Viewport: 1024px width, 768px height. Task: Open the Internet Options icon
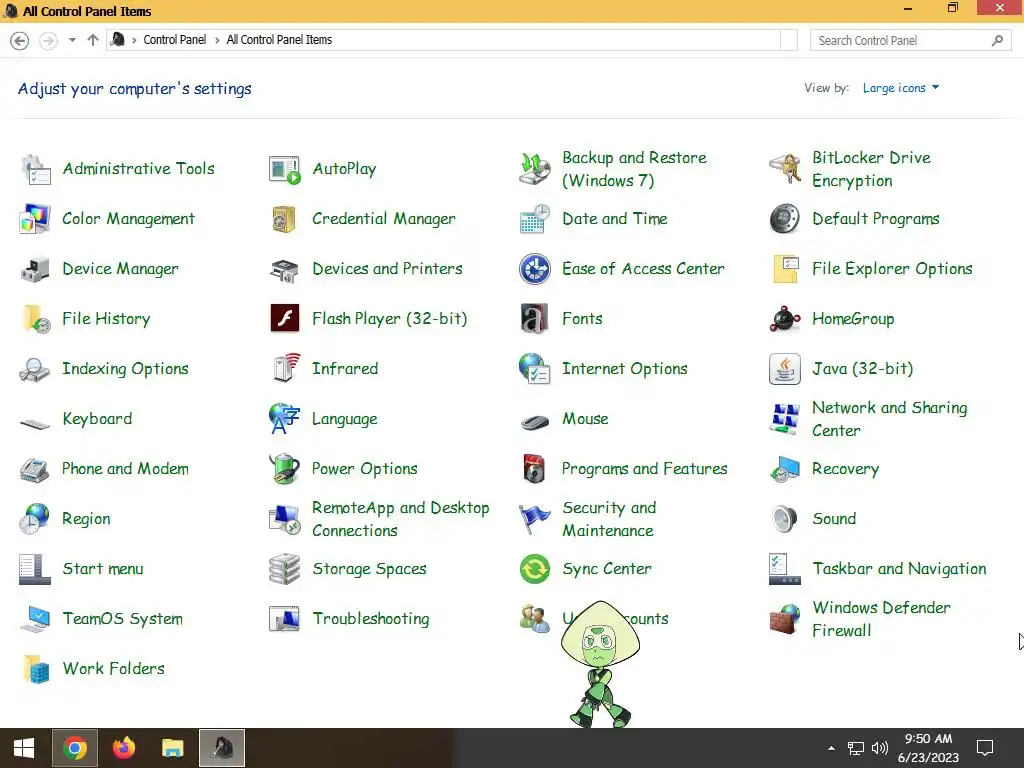[x=535, y=369]
